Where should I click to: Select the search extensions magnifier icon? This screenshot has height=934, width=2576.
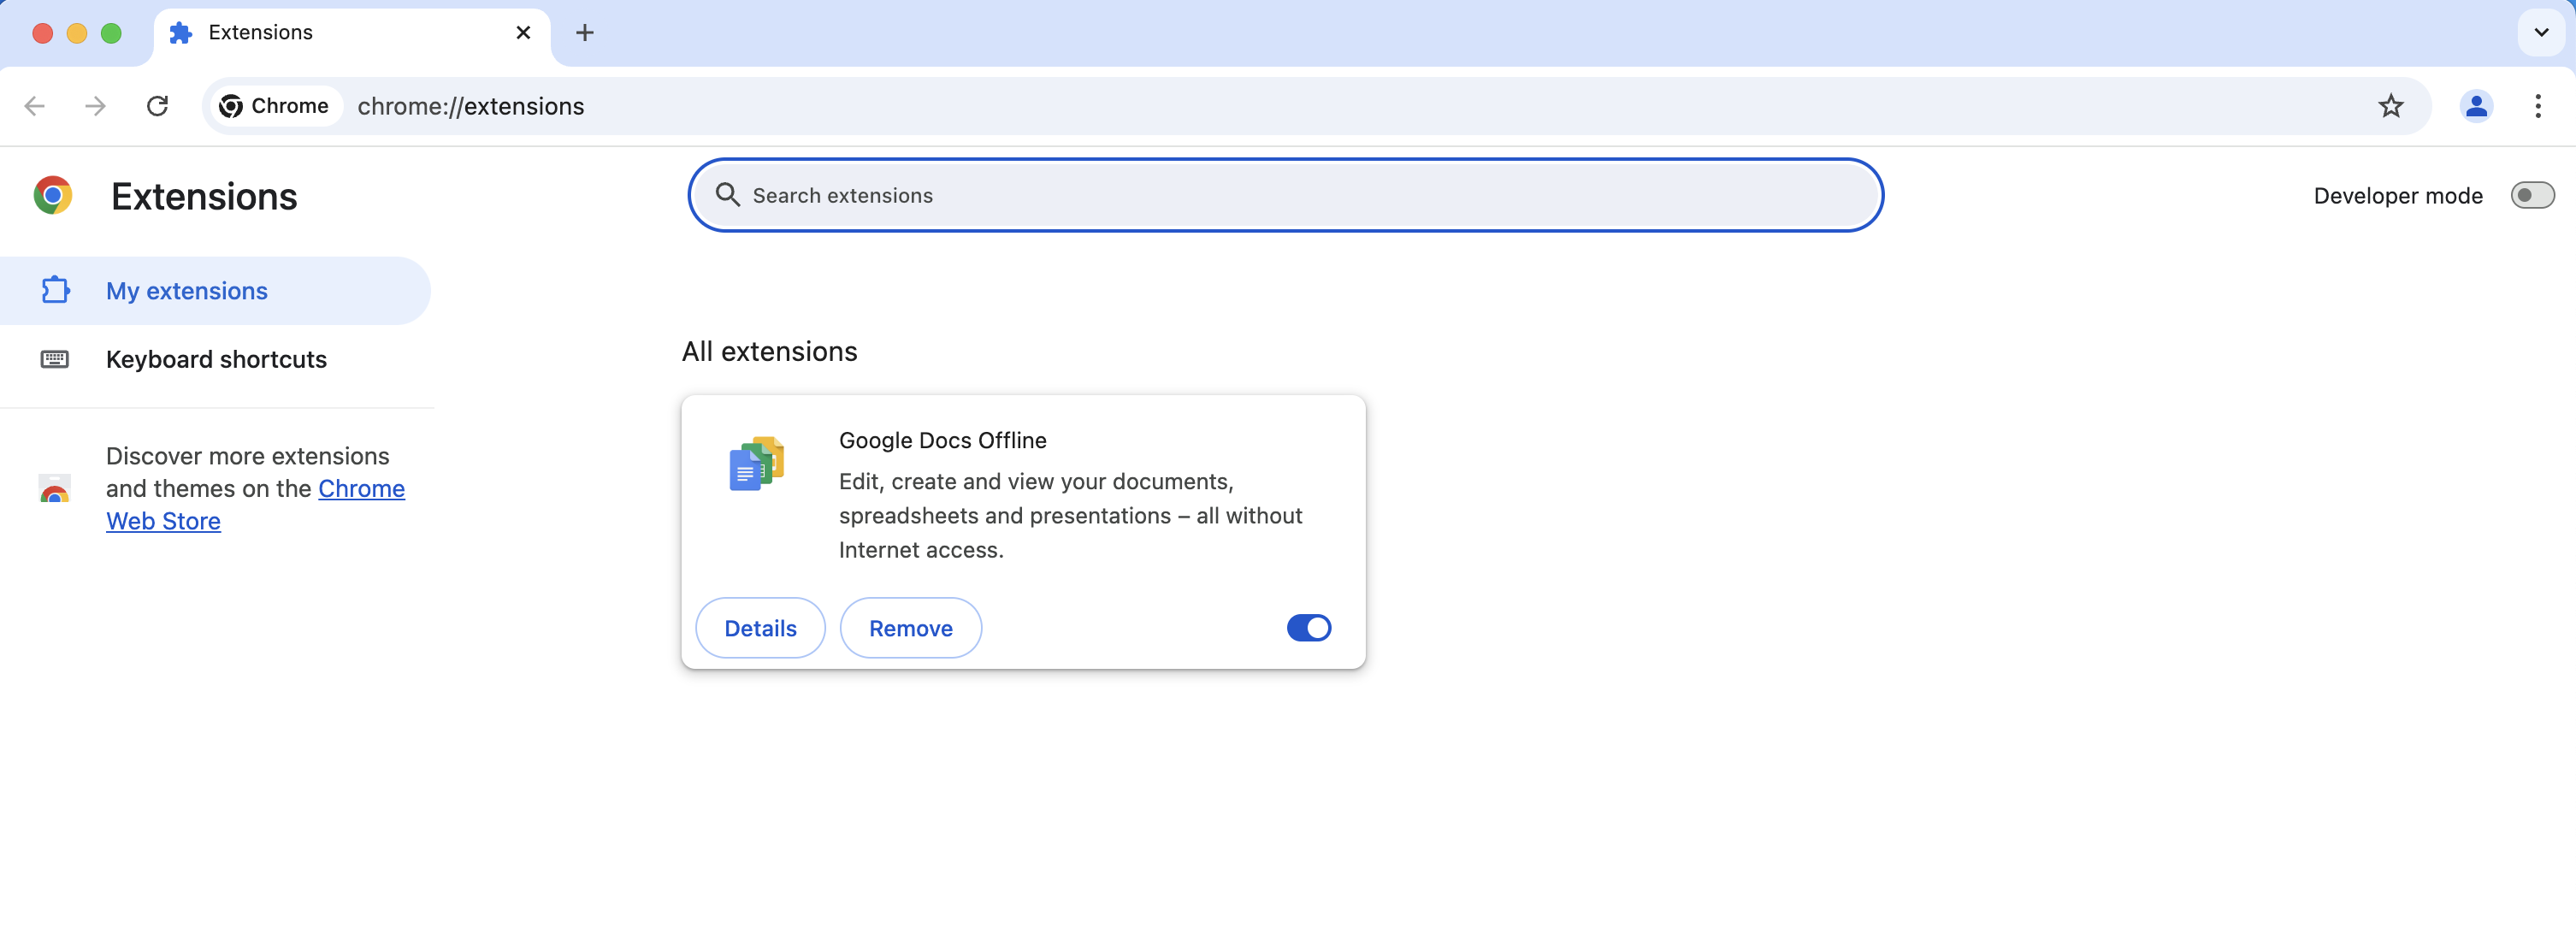click(x=727, y=195)
